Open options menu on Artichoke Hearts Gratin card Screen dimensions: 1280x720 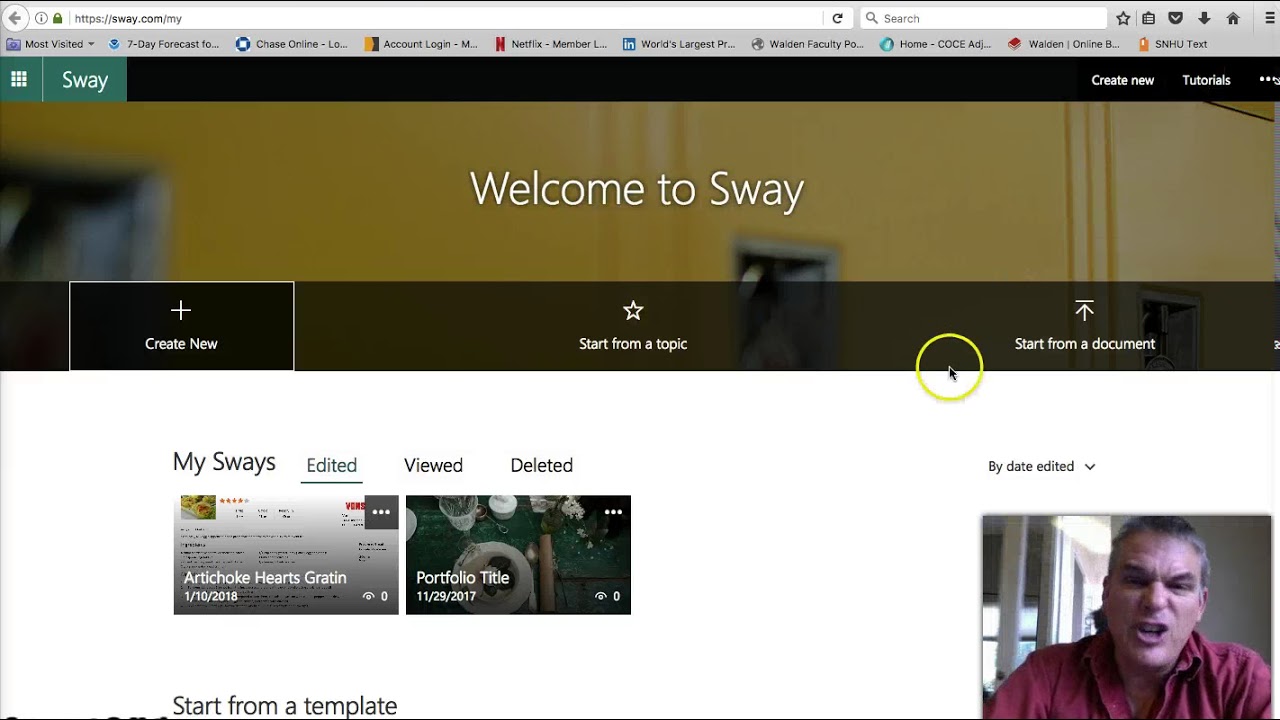[381, 512]
